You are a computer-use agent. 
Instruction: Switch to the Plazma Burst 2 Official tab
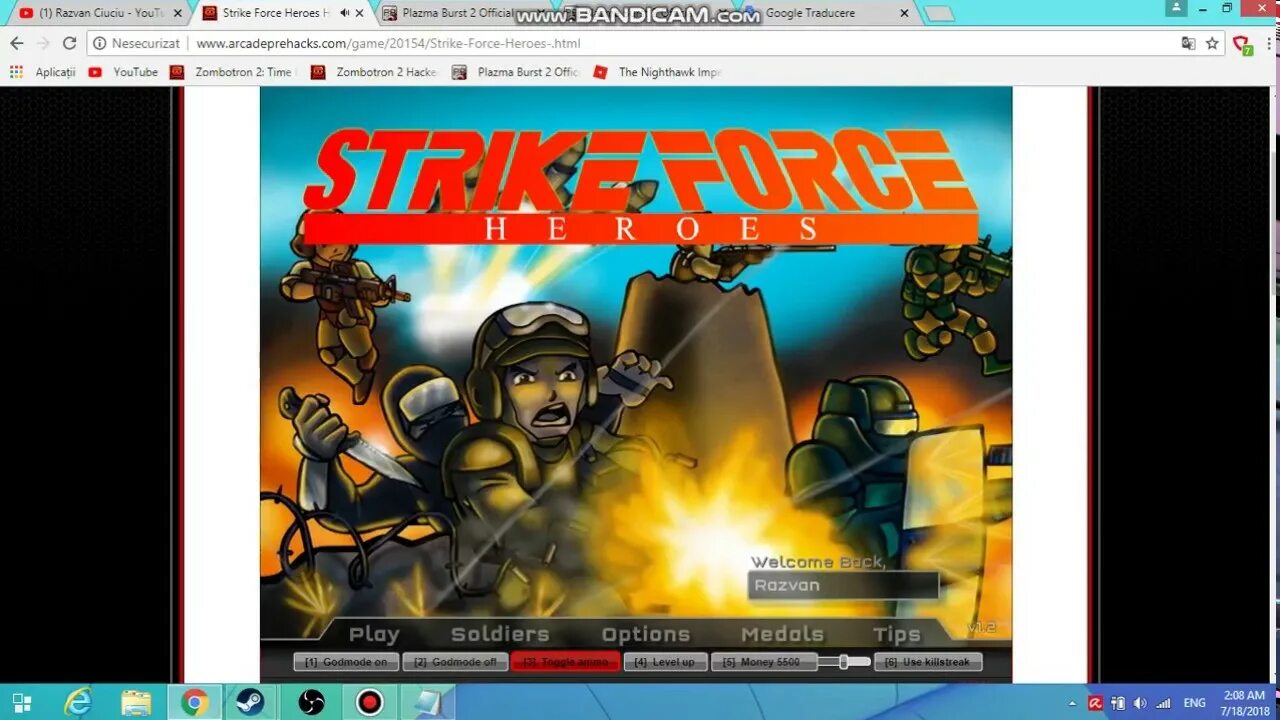coord(460,13)
